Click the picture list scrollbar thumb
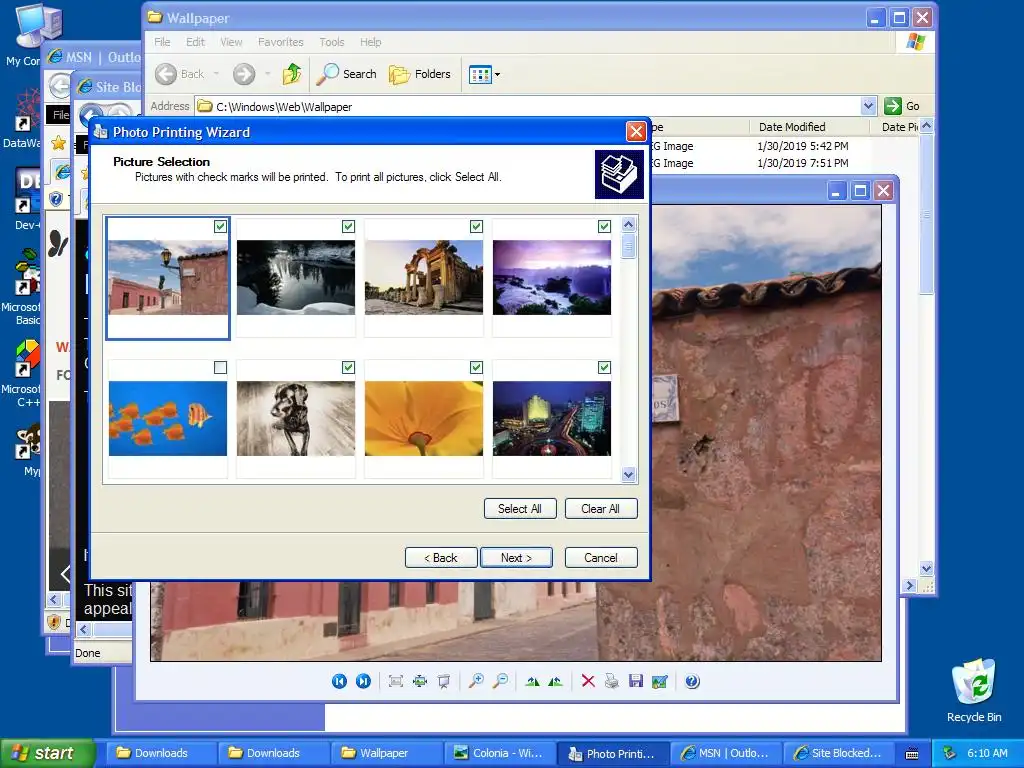This screenshot has width=1024, height=768. coord(628,246)
